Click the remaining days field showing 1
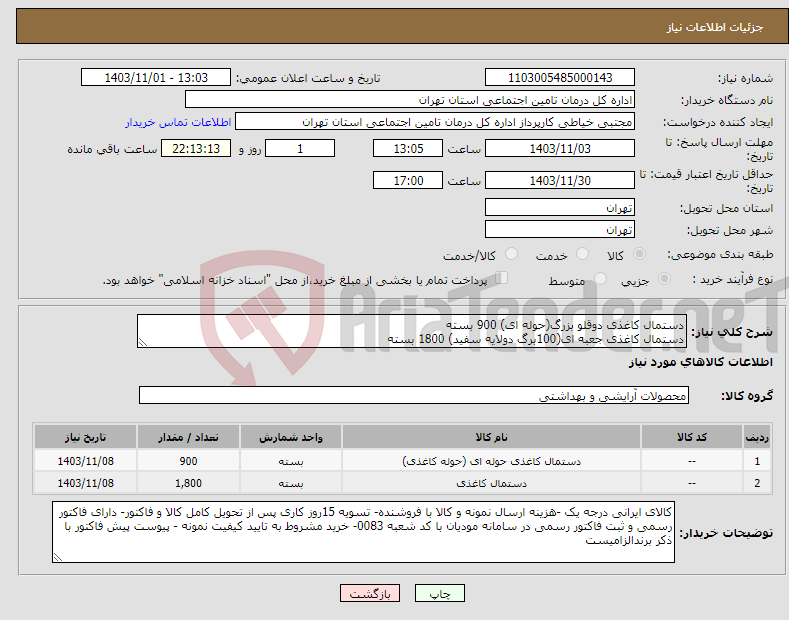 (300, 148)
